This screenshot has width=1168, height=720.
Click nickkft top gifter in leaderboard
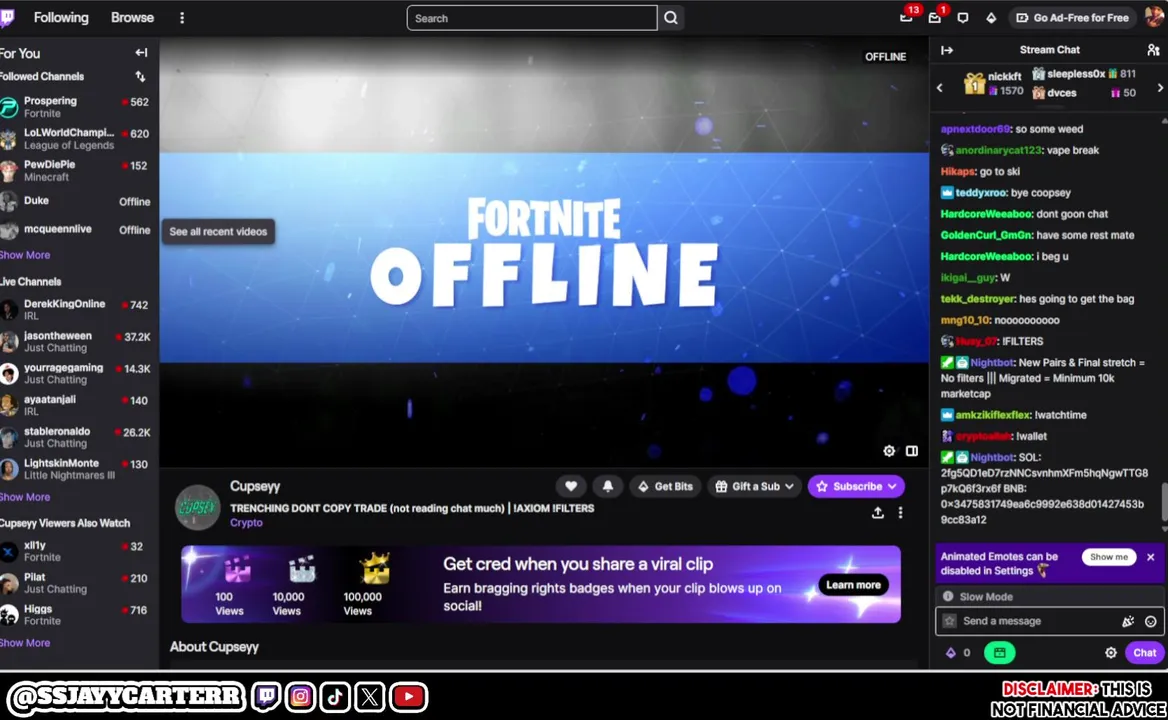[994, 83]
